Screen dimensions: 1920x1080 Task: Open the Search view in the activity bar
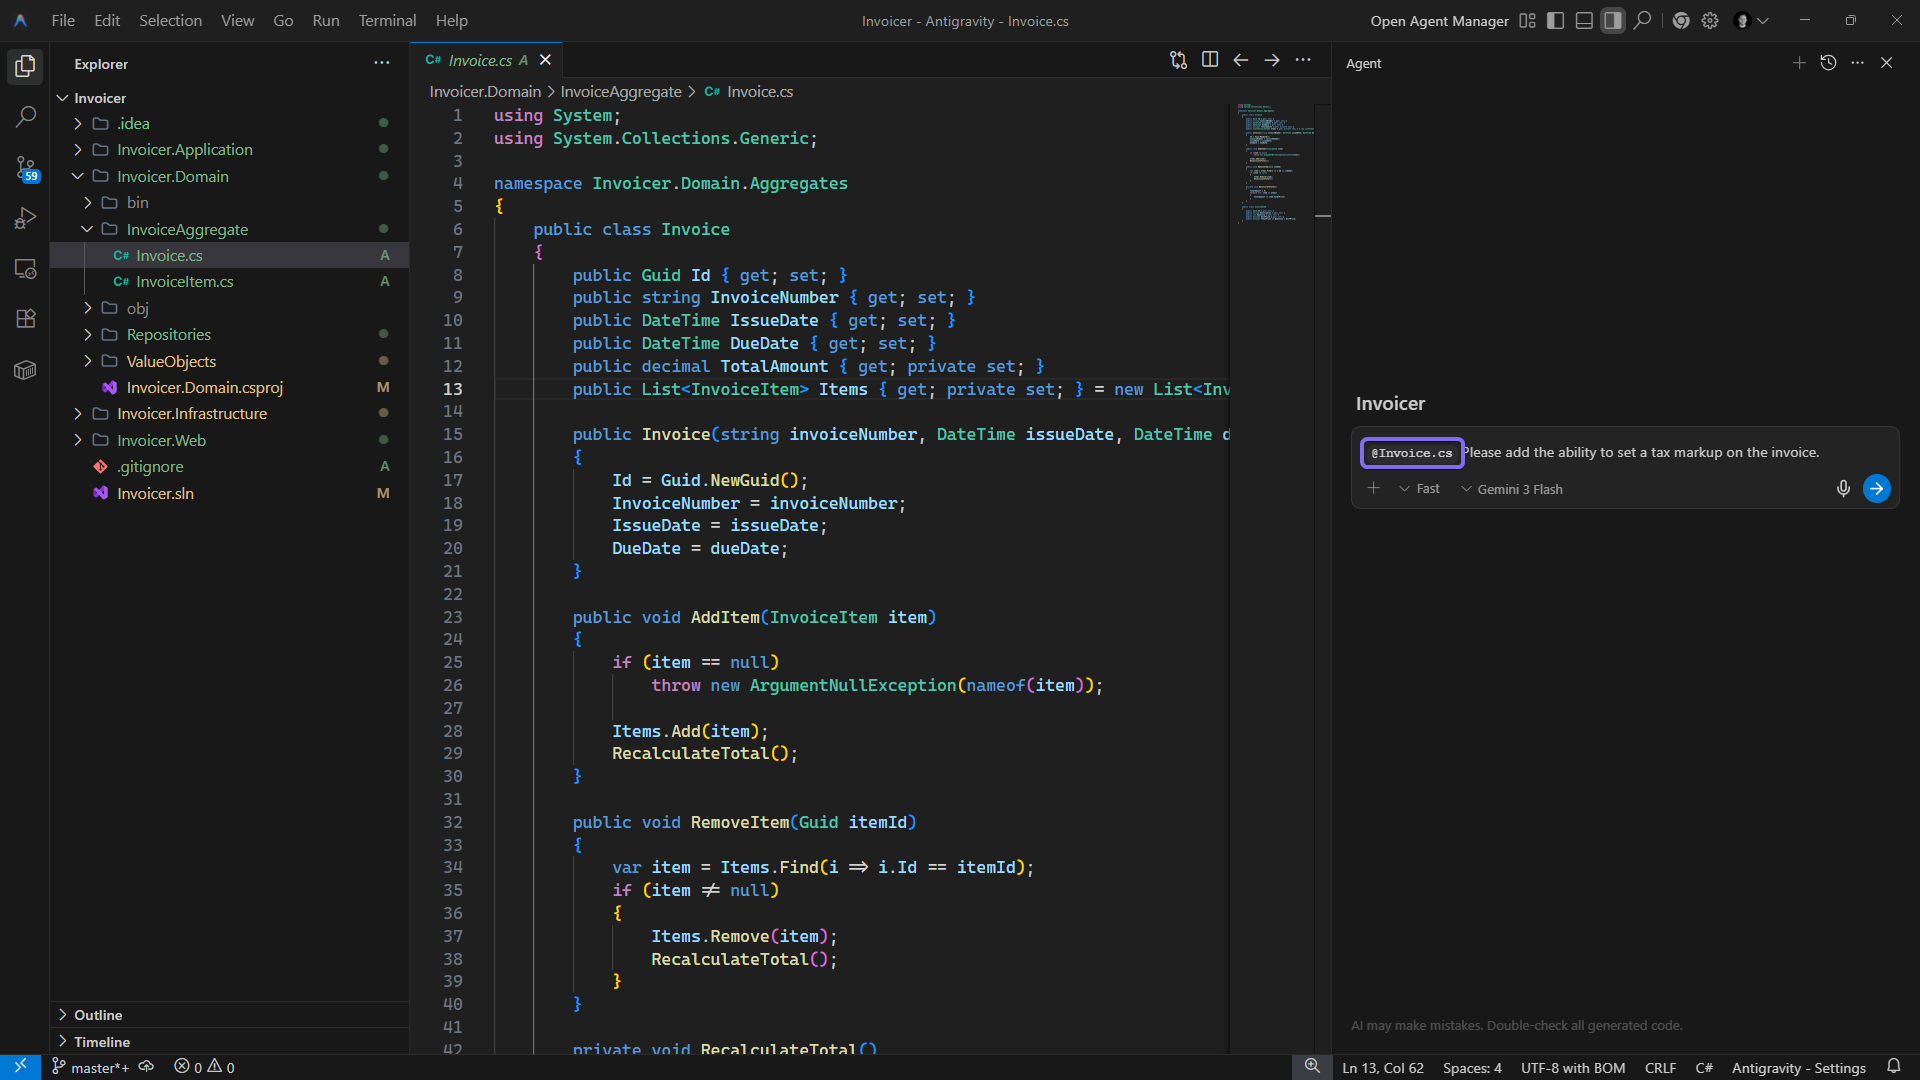[25, 117]
